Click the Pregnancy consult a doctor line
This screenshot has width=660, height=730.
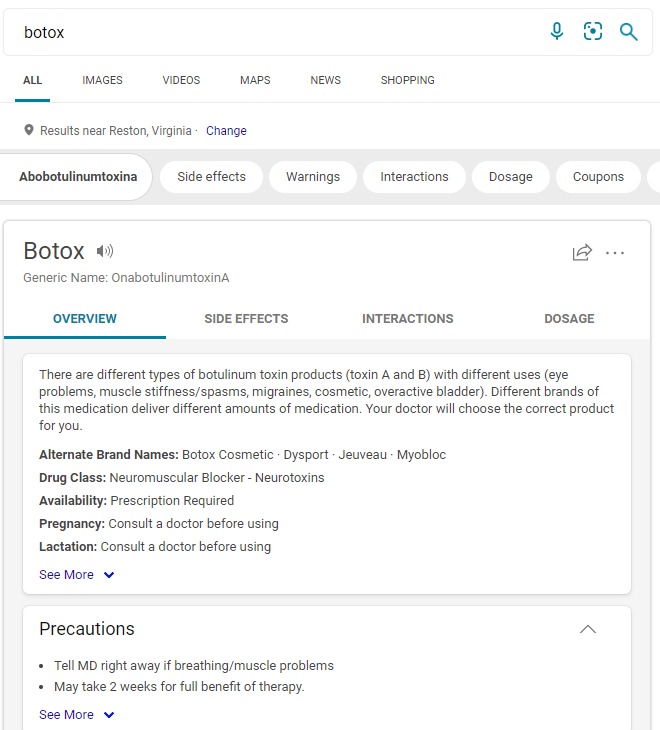click(159, 524)
